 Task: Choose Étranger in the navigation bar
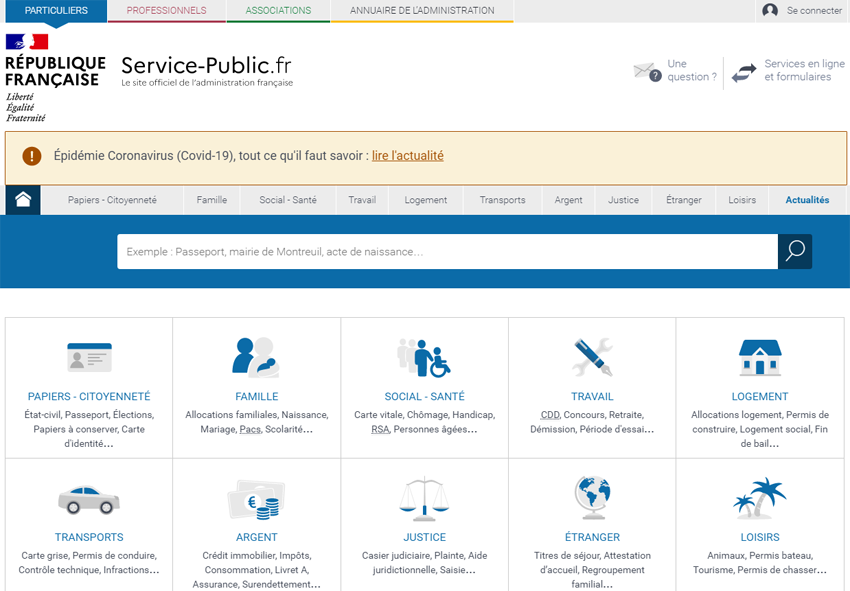coord(684,200)
